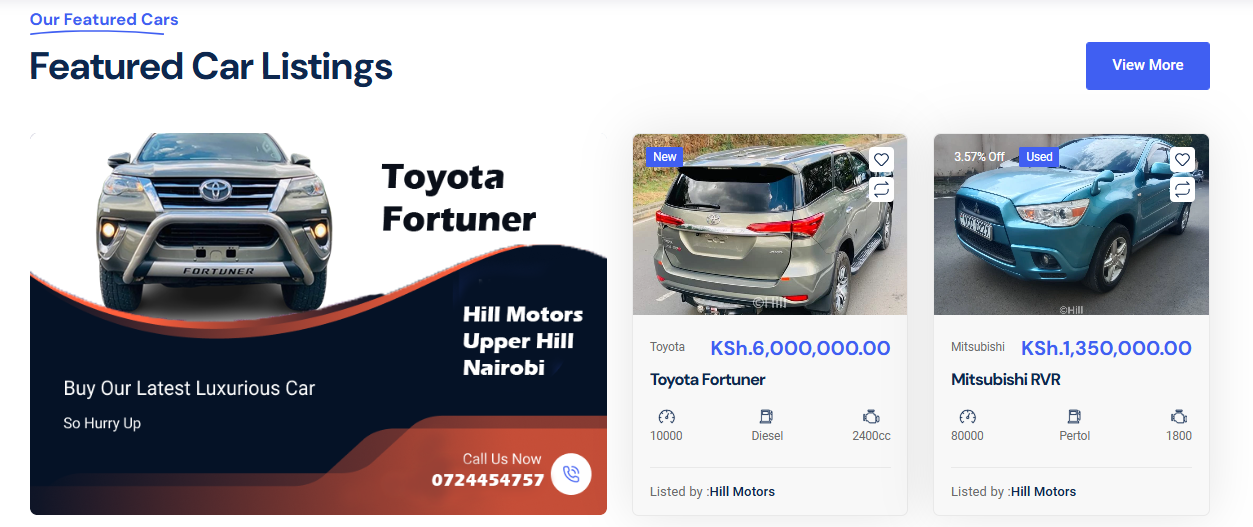Viewport: 1253px width, 527px height.
Task: Favorite the Mitsubishi RVR with heart icon
Action: pyautogui.click(x=1182, y=160)
